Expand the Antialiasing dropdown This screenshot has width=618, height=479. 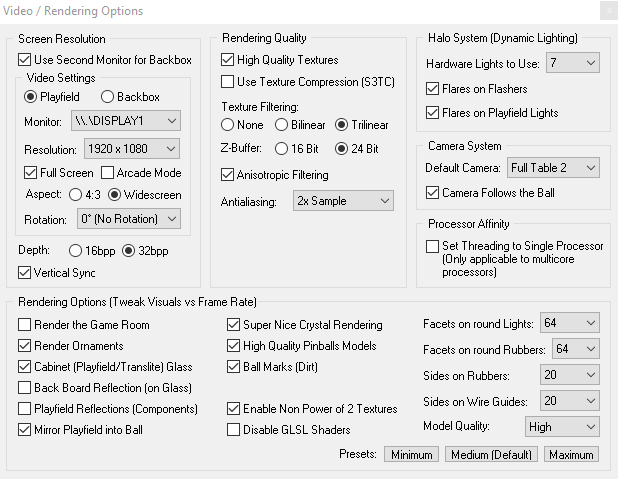pyautogui.click(x=343, y=201)
